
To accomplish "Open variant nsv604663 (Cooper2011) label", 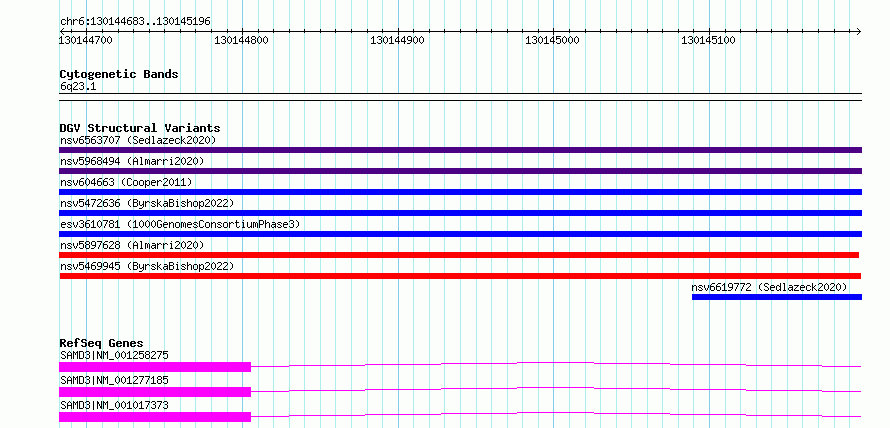I will click(126, 182).
